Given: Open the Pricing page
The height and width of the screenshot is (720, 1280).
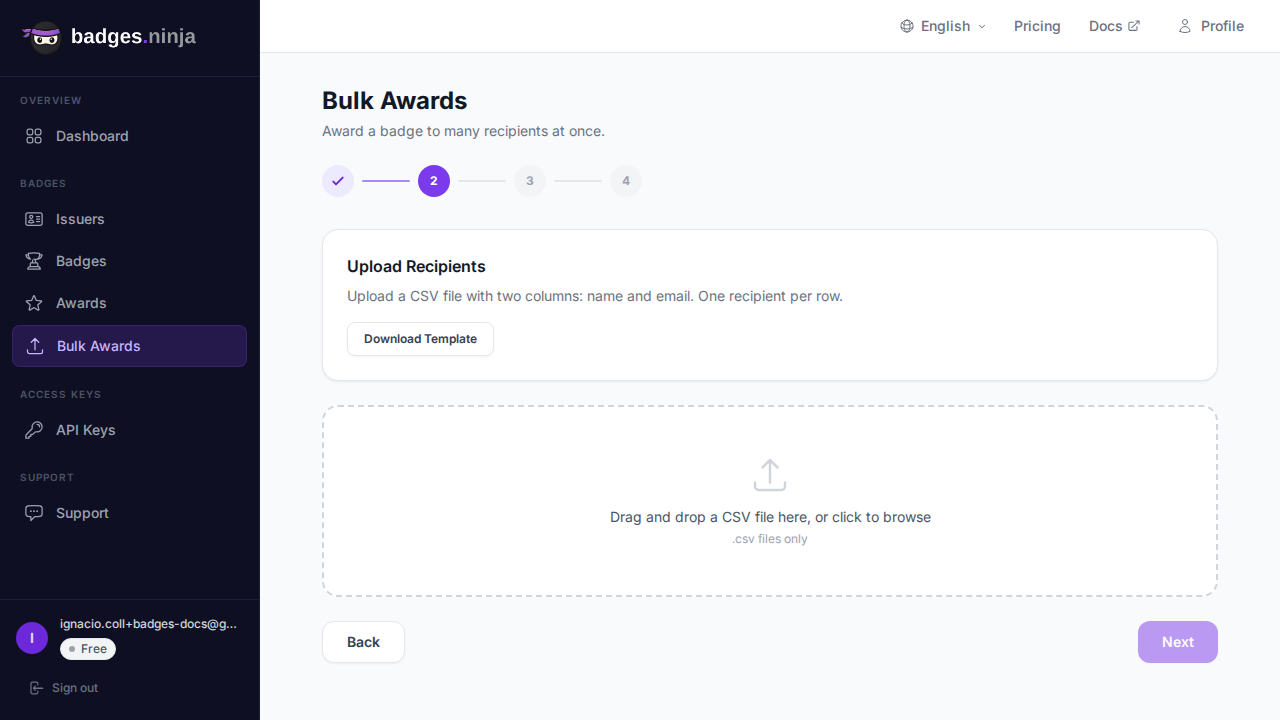Looking at the screenshot, I should (x=1037, y=26).
